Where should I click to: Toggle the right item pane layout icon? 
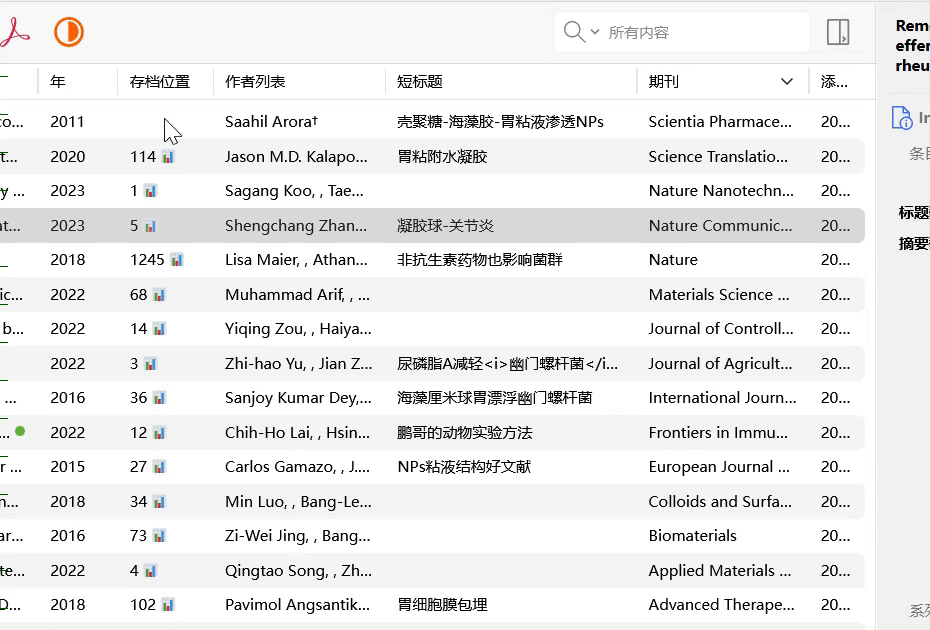838,32
